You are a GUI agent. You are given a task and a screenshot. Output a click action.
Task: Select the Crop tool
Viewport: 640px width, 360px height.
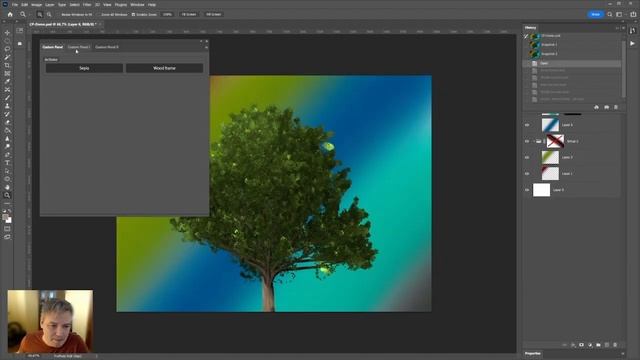[7, 65]
